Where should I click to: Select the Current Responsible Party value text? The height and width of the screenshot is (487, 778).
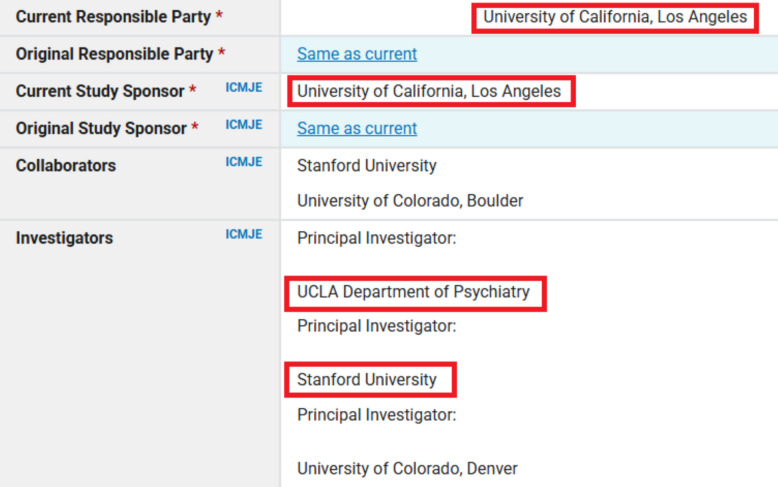615,17
